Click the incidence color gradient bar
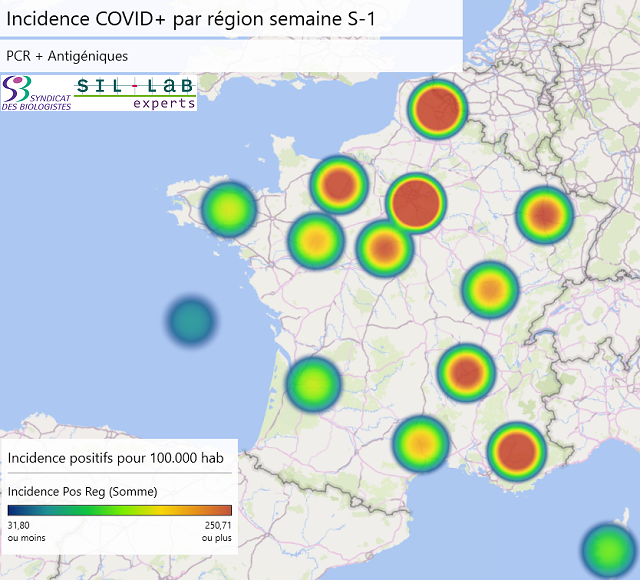Image resolution: width=640 pixels, height=580 pixels. tap(120, 510)
